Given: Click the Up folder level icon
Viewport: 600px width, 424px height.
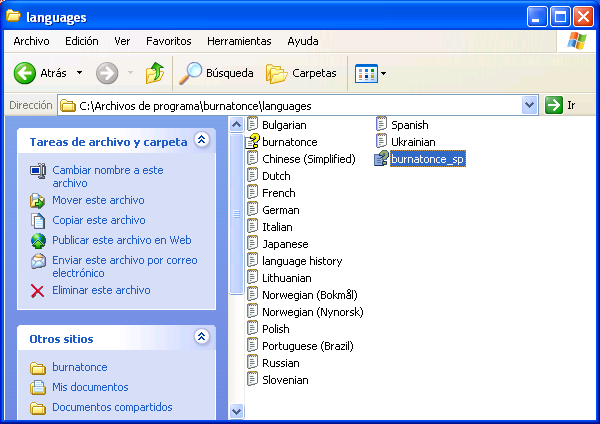Looking at the screenshot, I should [x=154, y=73].
